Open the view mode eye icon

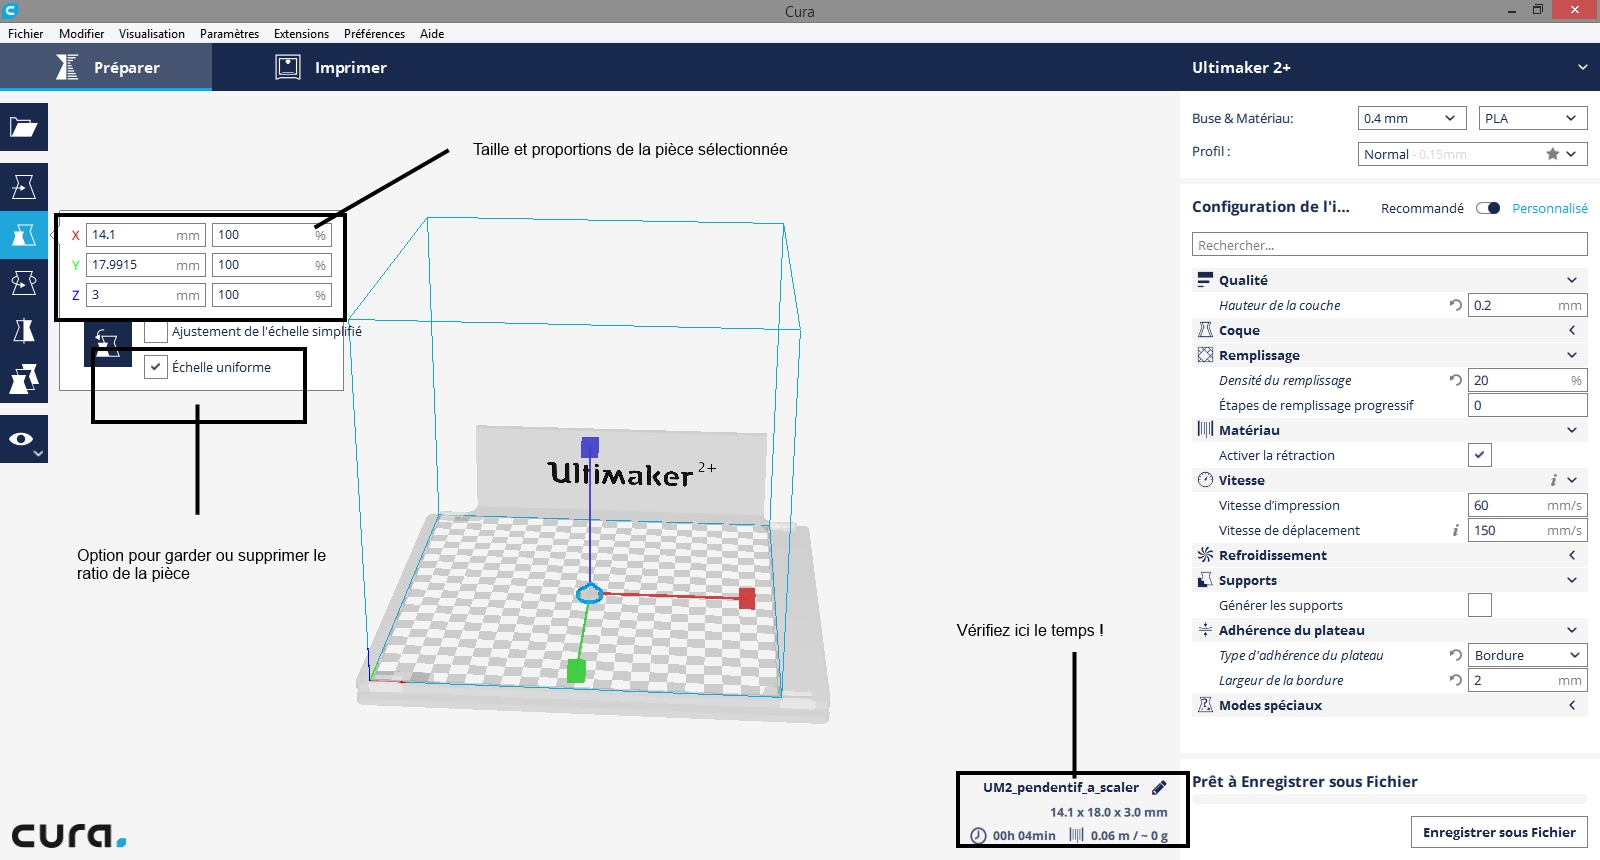[x=24, y=439]
